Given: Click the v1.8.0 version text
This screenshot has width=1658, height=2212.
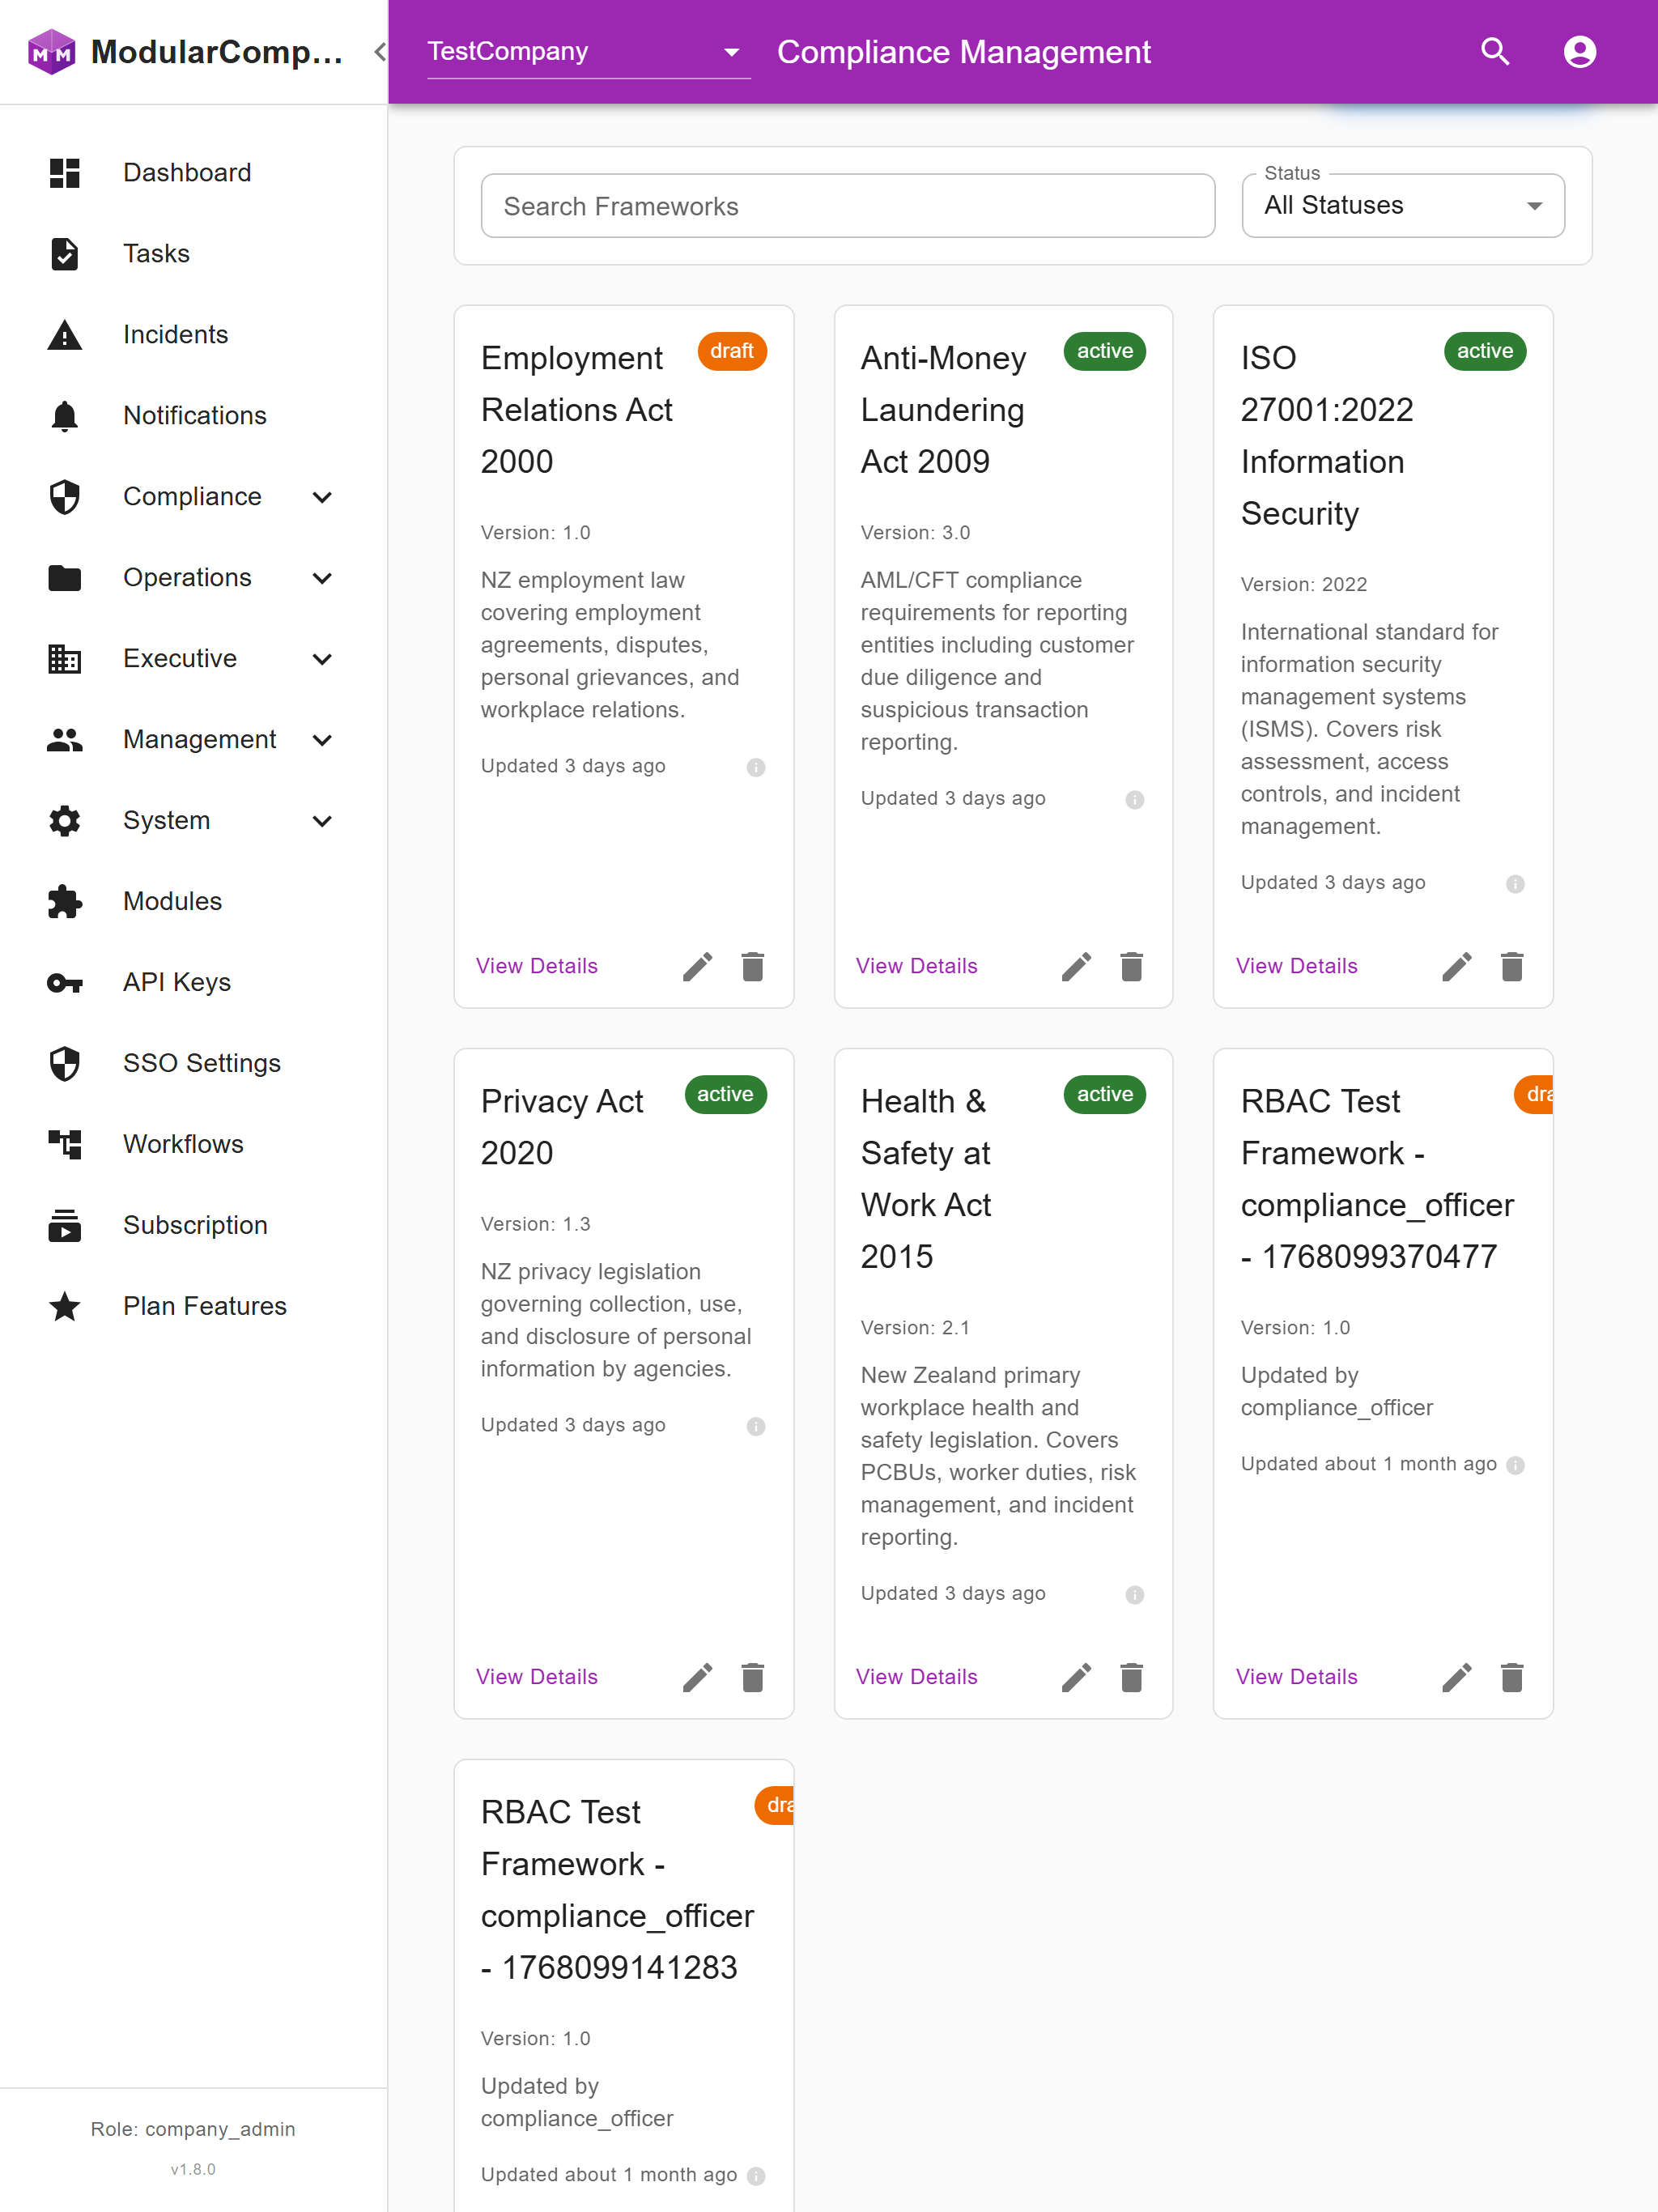Looking at the screenshot, I should (193, 2169).
